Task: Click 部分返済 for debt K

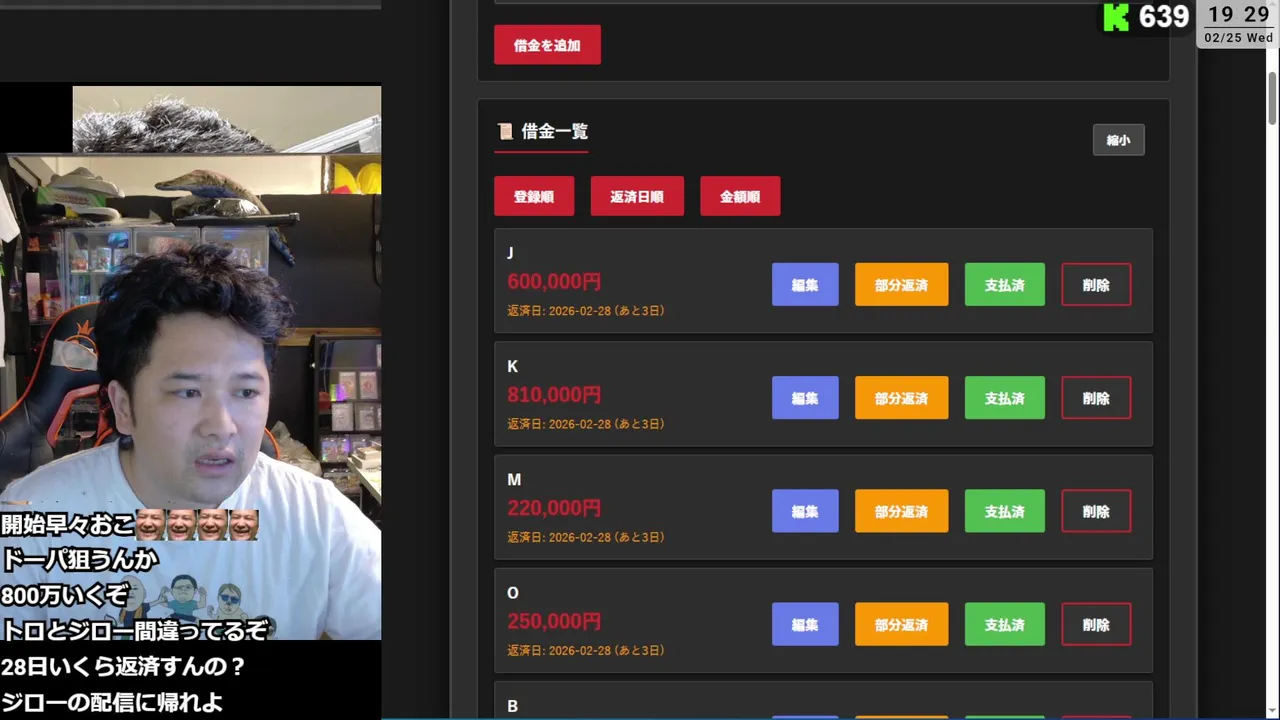Action: pyautogui.click(x=901, y=398)
